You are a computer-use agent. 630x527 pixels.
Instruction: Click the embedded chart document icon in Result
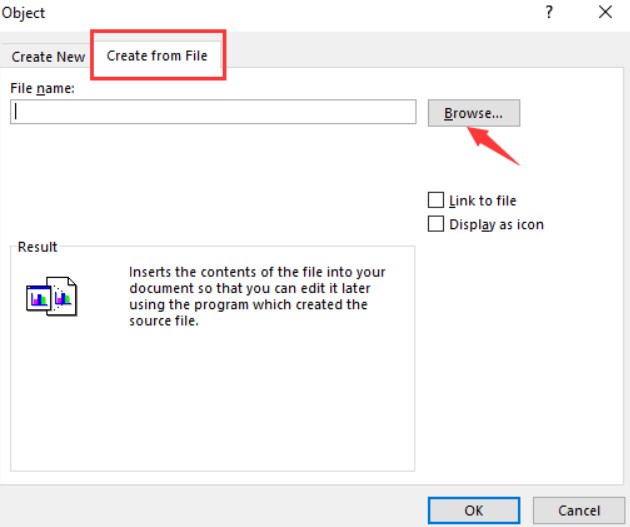coord(51,296)
